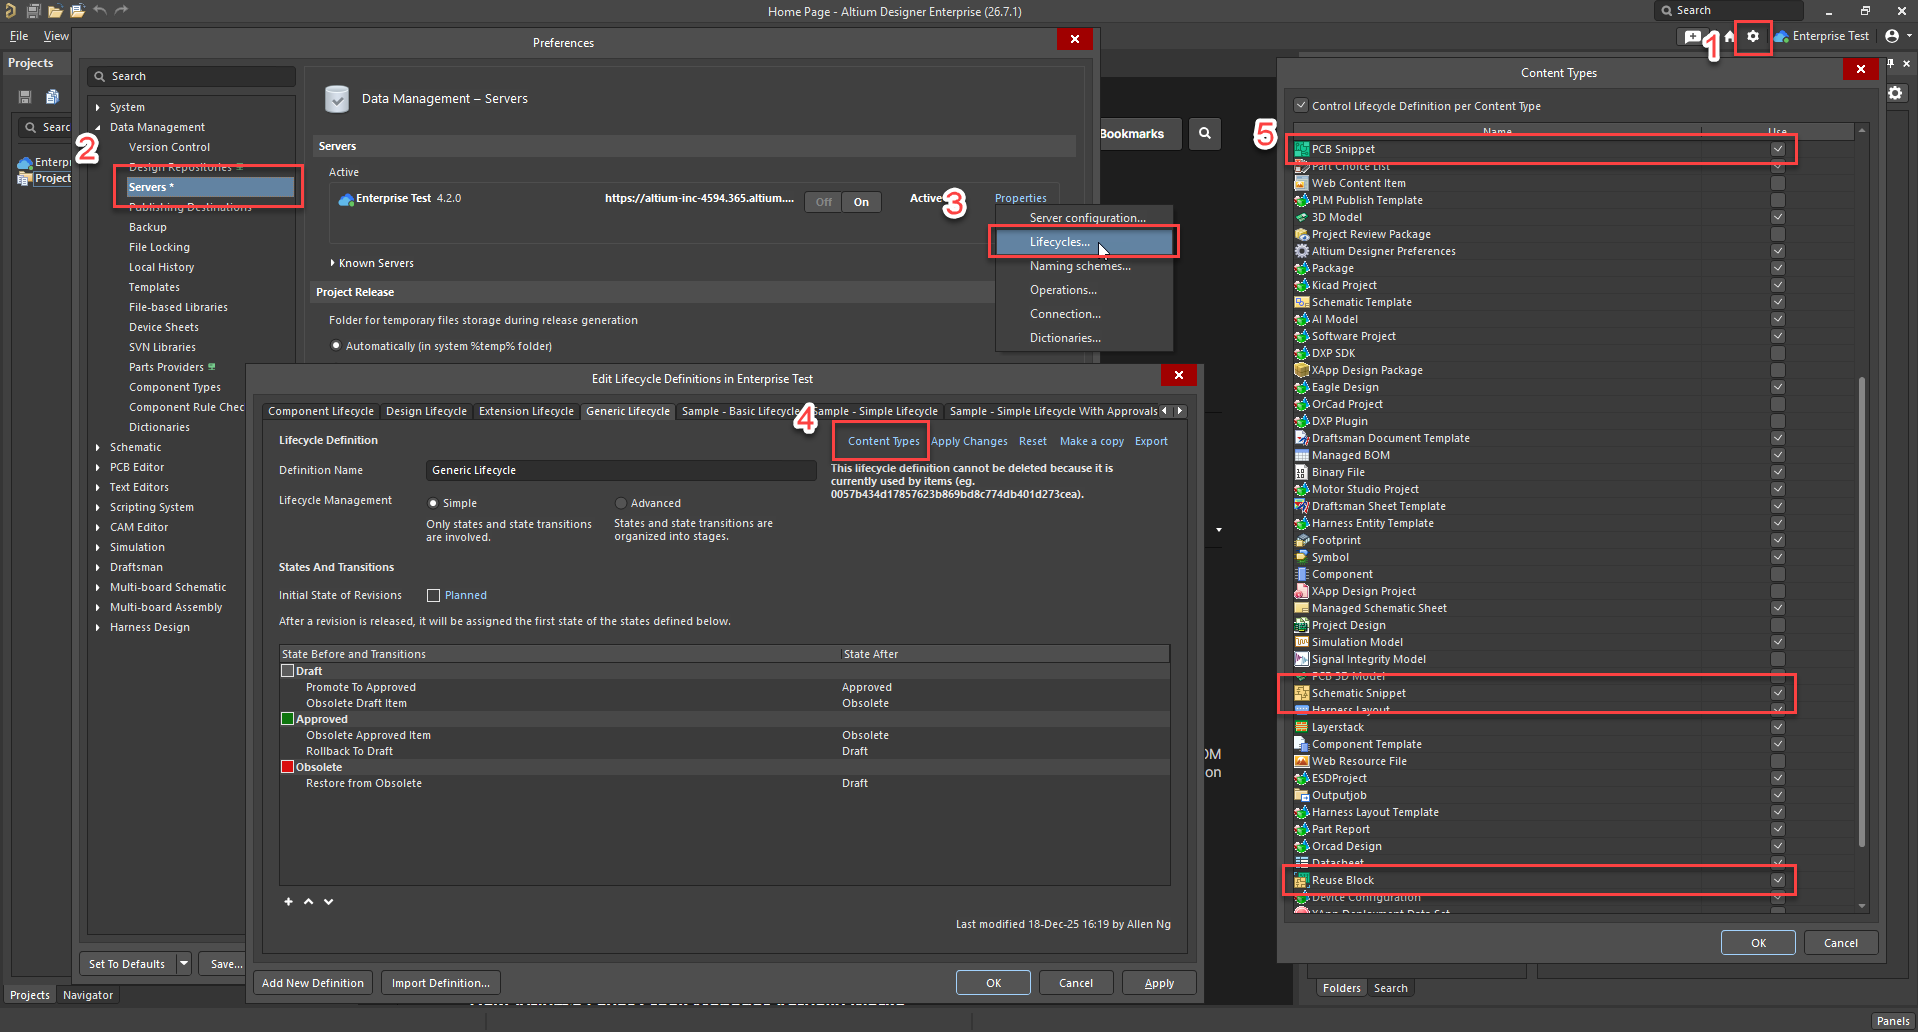The width and height of the screenshot is (1918, 1032).
Task: Expand the PCB Editor preferences tree node
Action: (98, 467)
